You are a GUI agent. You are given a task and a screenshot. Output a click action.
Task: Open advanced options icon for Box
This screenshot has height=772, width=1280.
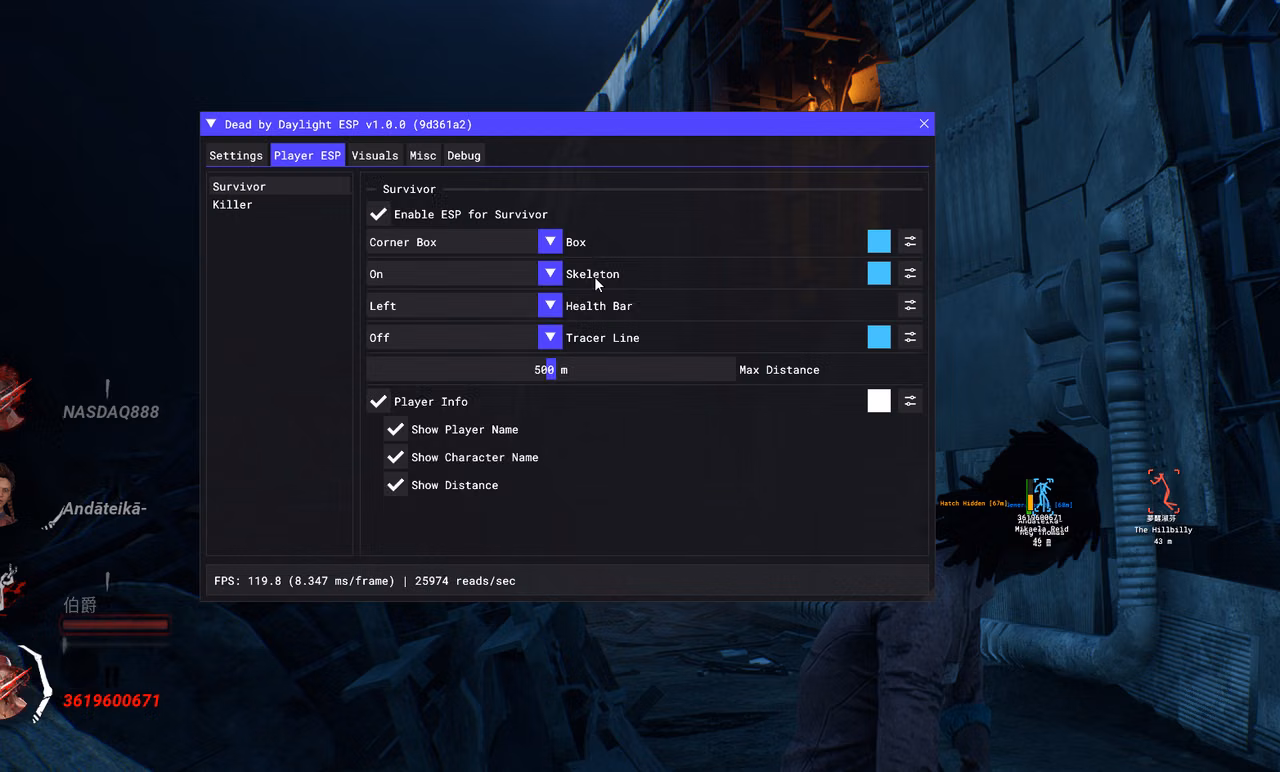[910, 242]
